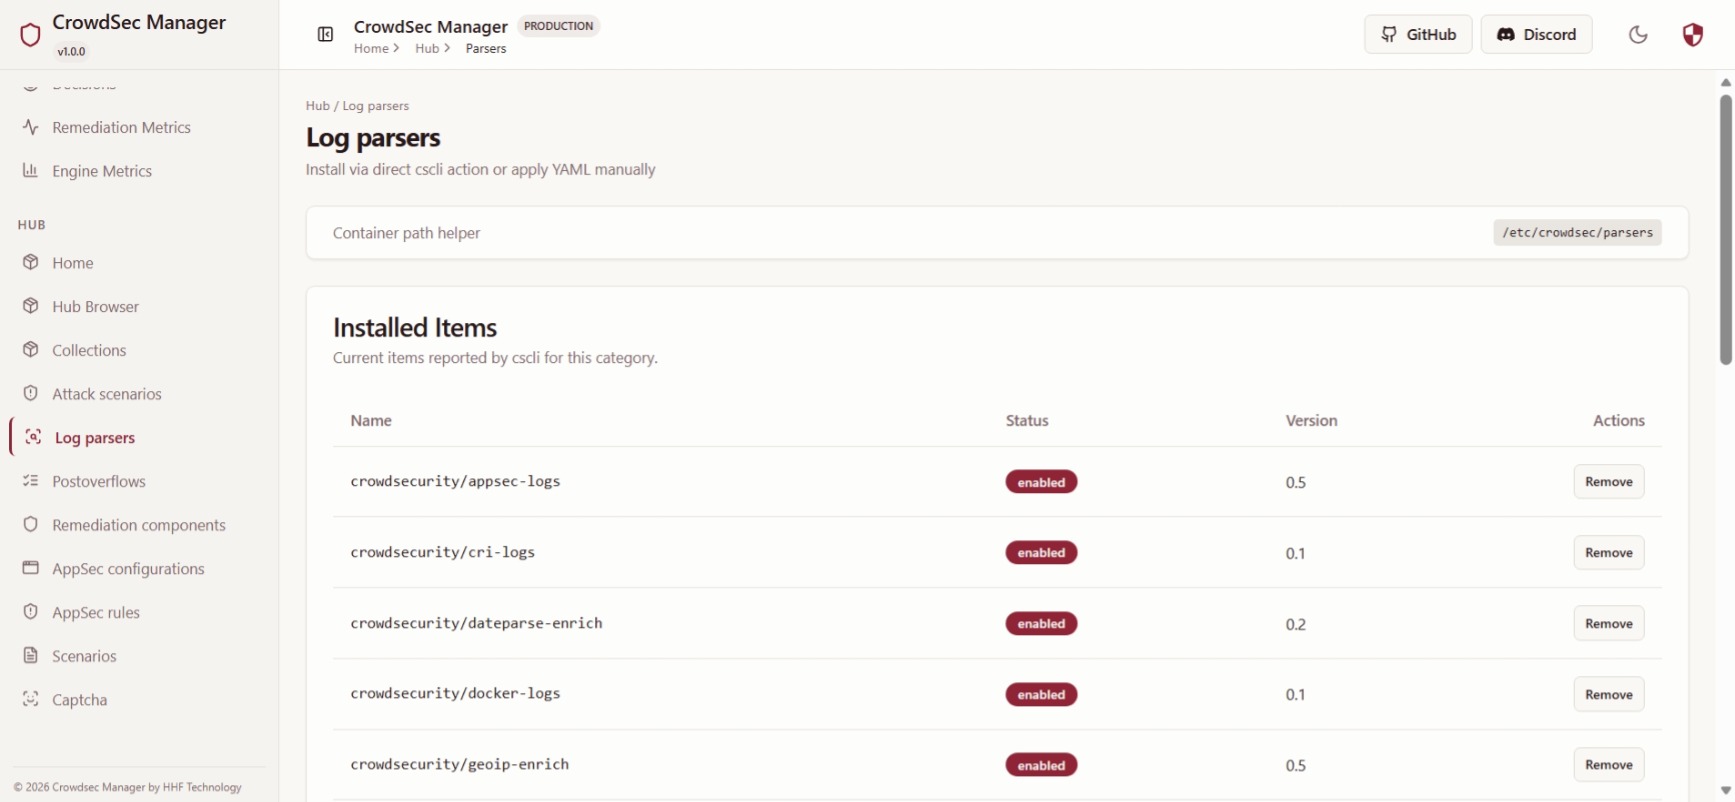Open Remediation Metrics page
This screenshot has width=1735, height=802.
[121, 127]
